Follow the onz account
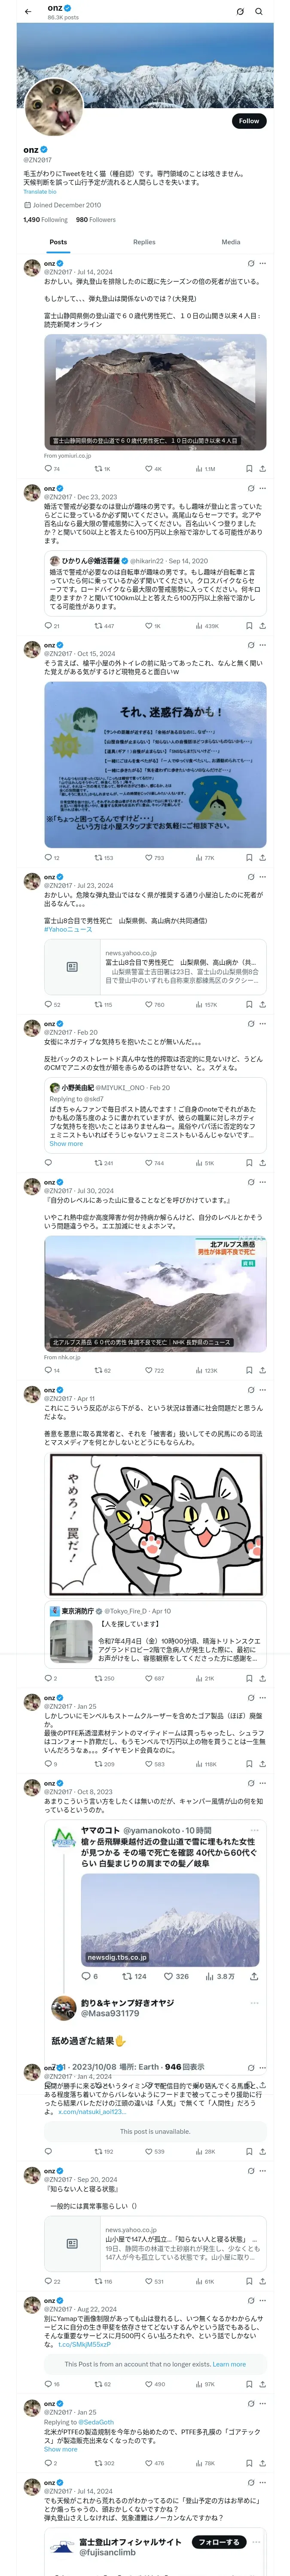Image resolution: width=290 pixels, height=2576 pixels. click(x=249, y=120)
